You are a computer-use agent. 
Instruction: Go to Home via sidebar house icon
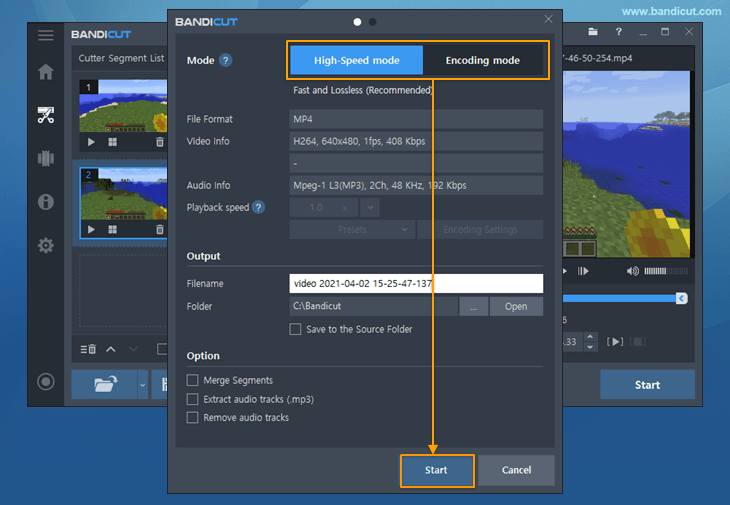tap(46, 72)
